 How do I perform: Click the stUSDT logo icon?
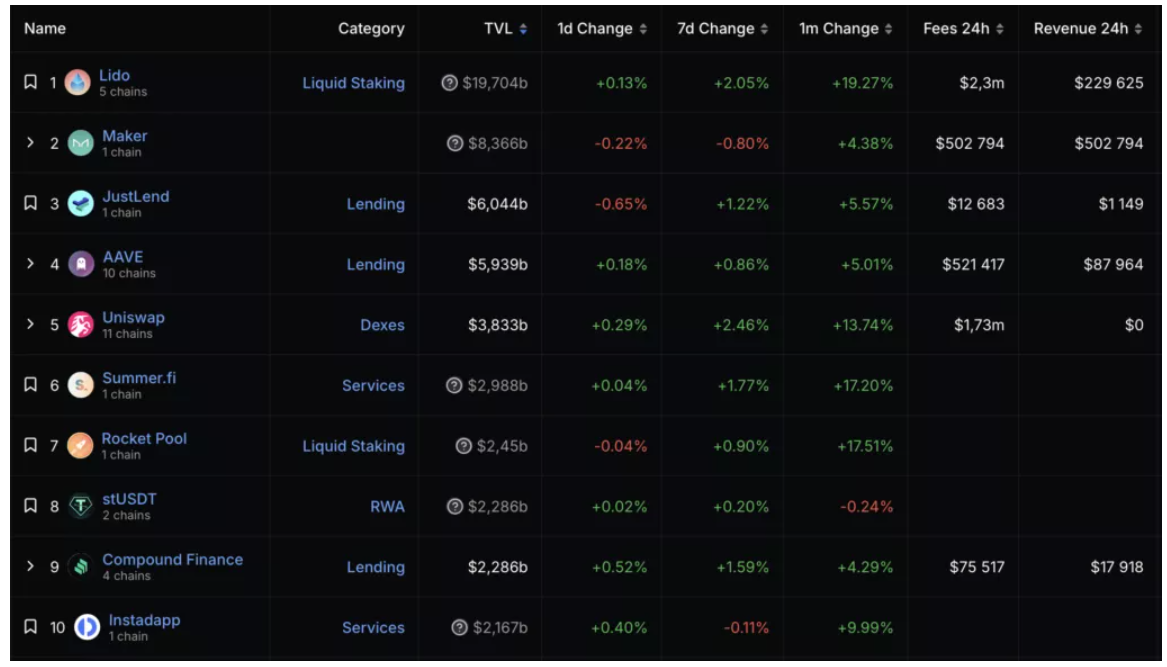point(80,507)
